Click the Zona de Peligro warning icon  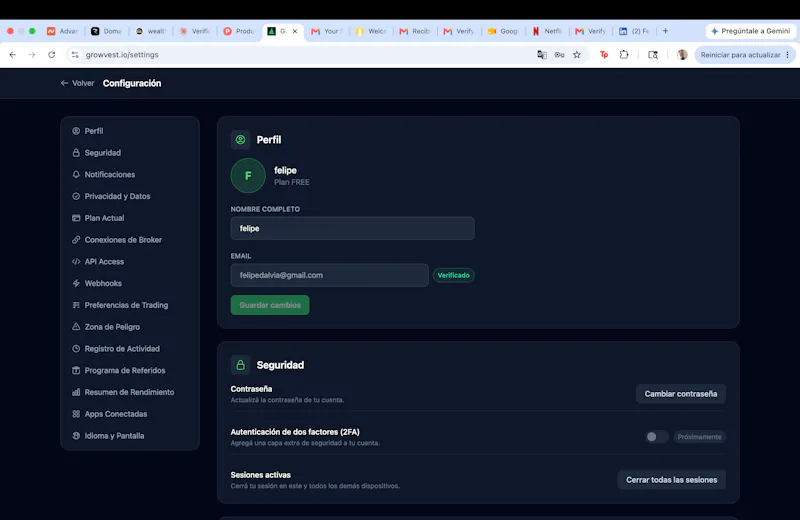pos(76,327)
